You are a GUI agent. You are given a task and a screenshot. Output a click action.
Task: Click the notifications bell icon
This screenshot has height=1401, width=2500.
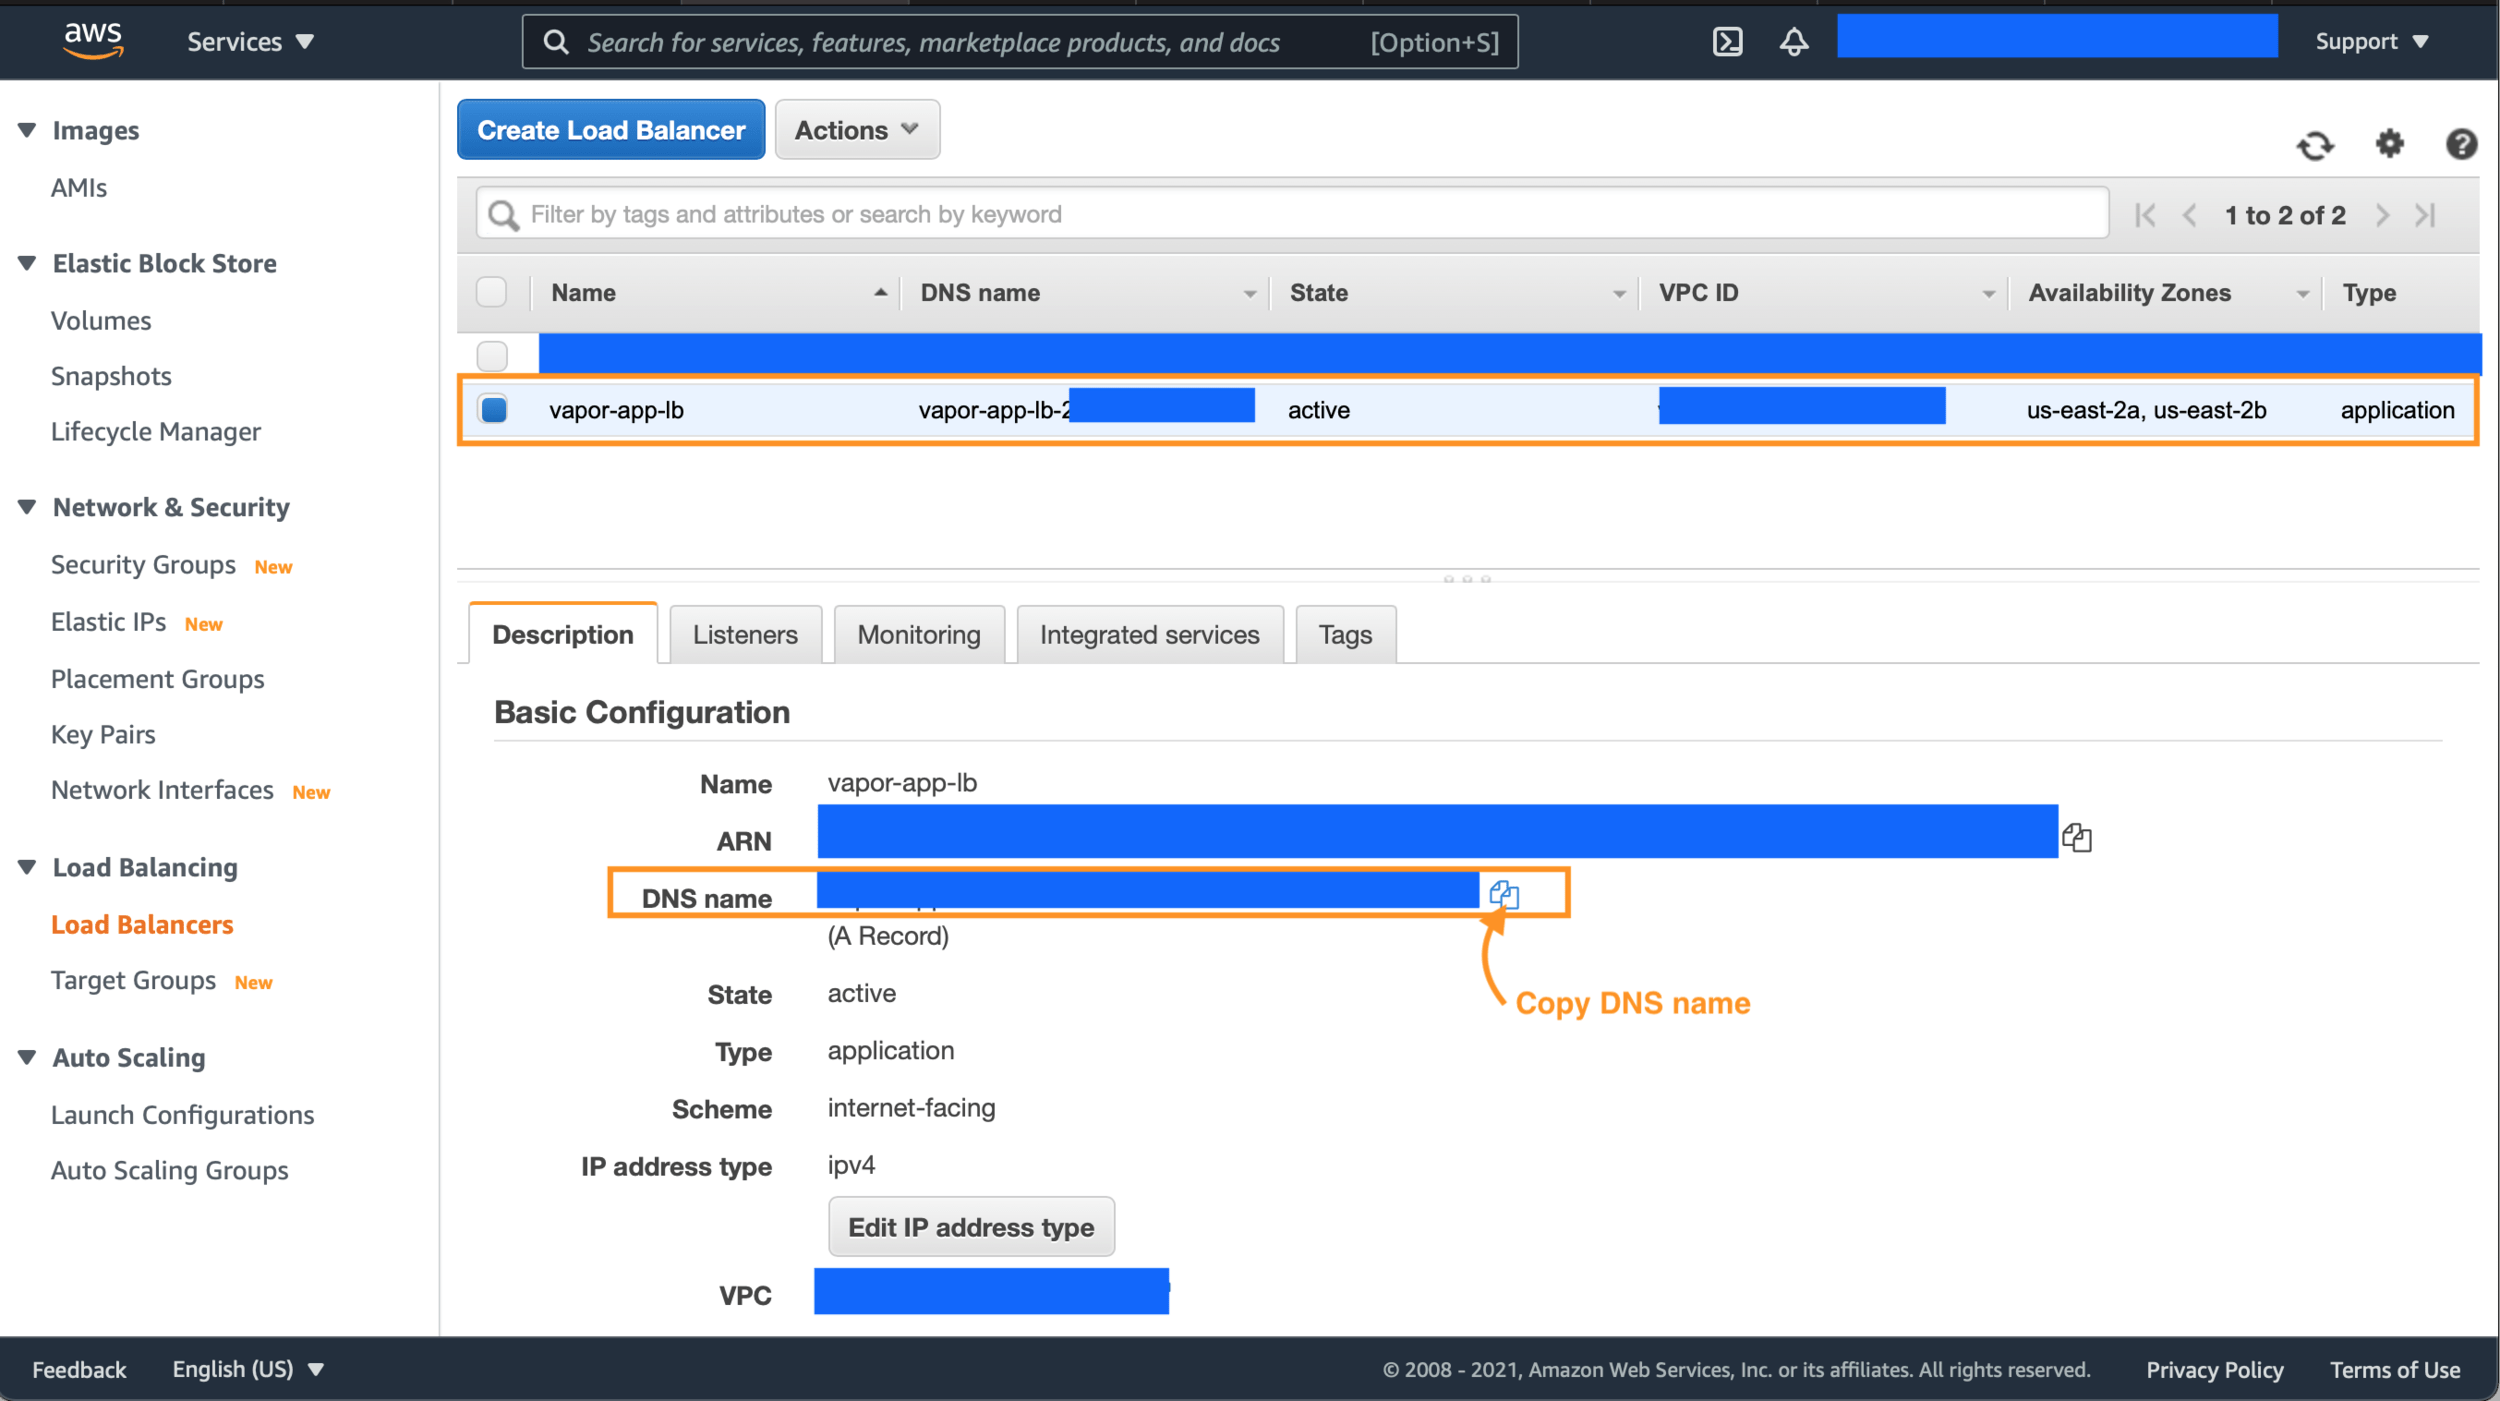(1794, 42)
